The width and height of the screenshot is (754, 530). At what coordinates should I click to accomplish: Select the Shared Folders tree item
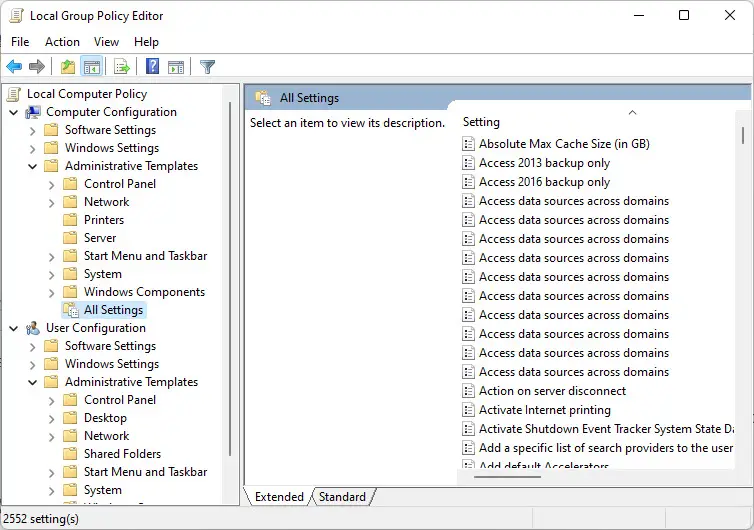click(122, 454)
